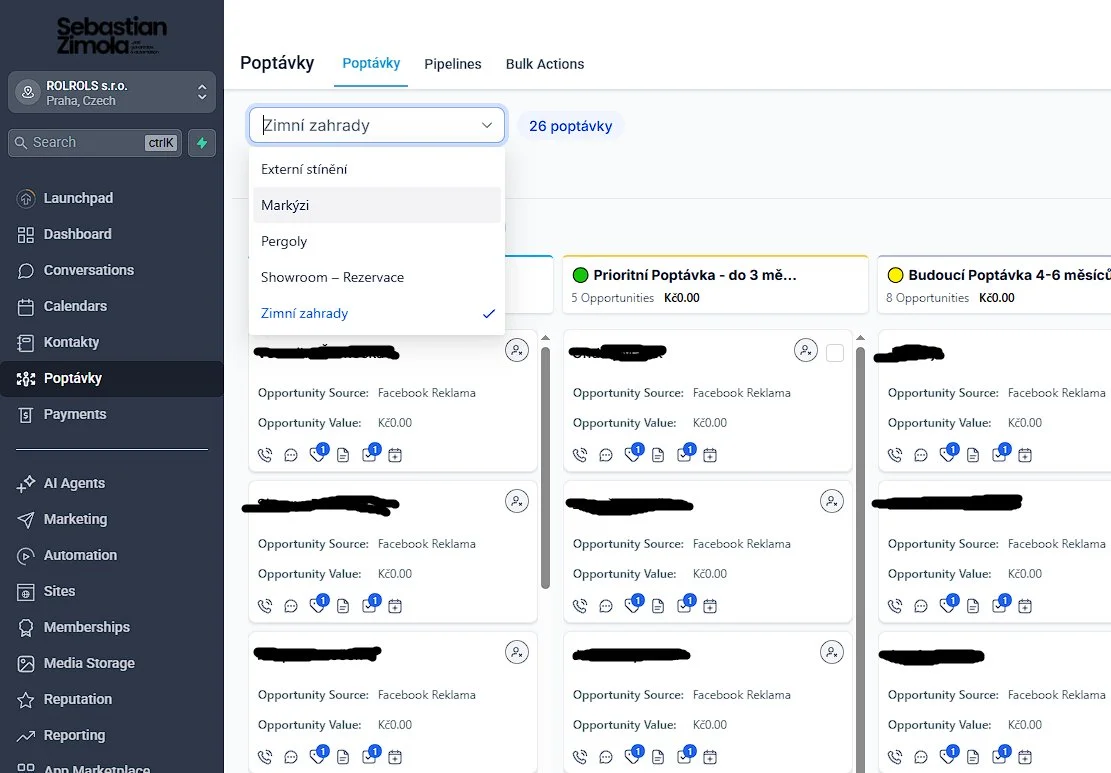Switch to the Pipelines tab
The image size is (1111, 773).
point(453,64)
